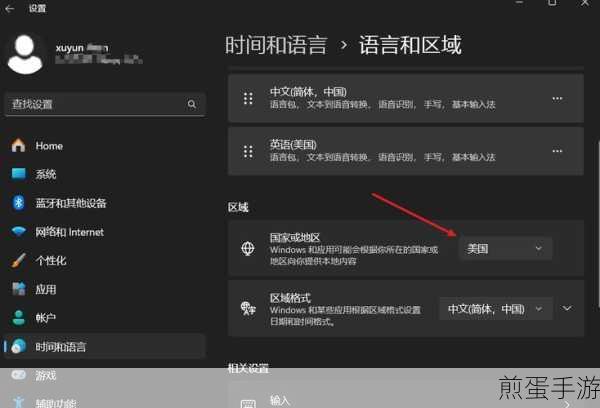
Task: Click the 应用 apps icon
Action: [18, 289]
